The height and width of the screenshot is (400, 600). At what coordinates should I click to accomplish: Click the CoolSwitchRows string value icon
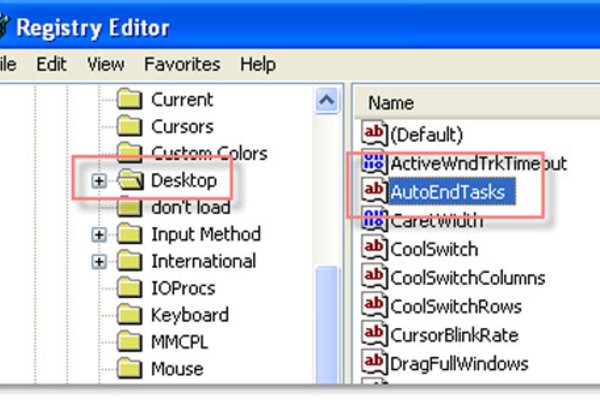tap(374, 306)
